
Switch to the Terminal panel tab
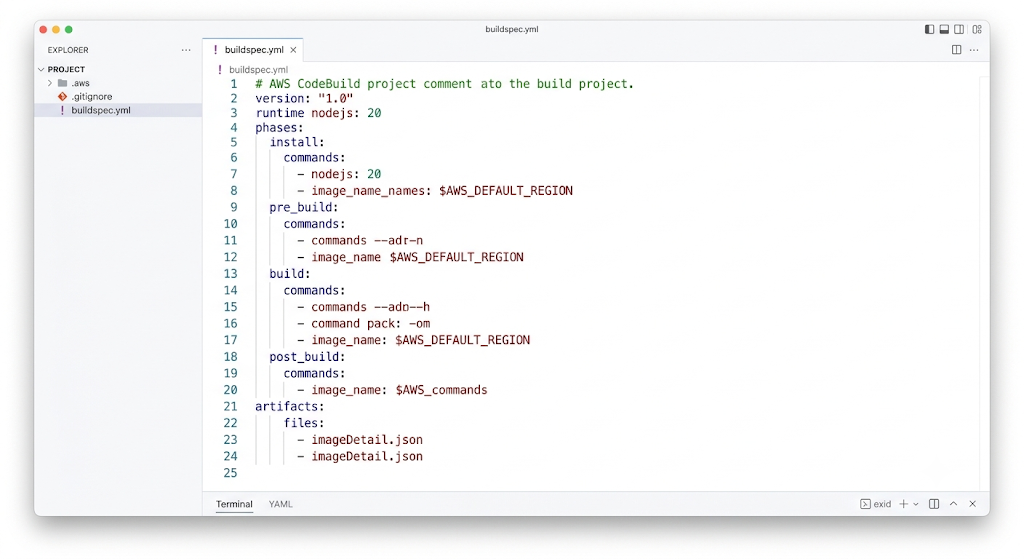(234, 504)
